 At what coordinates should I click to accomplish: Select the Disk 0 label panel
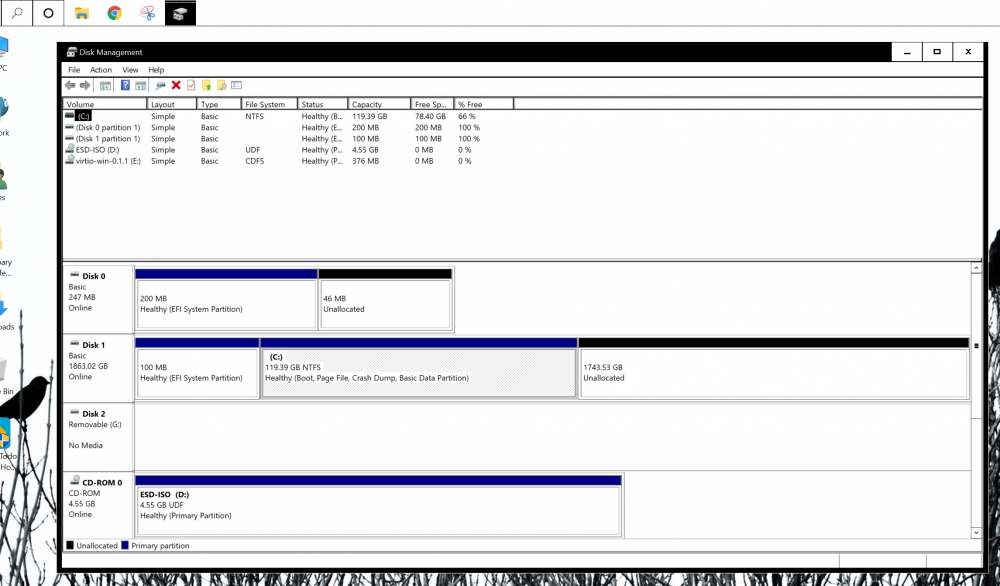point(98,299)
